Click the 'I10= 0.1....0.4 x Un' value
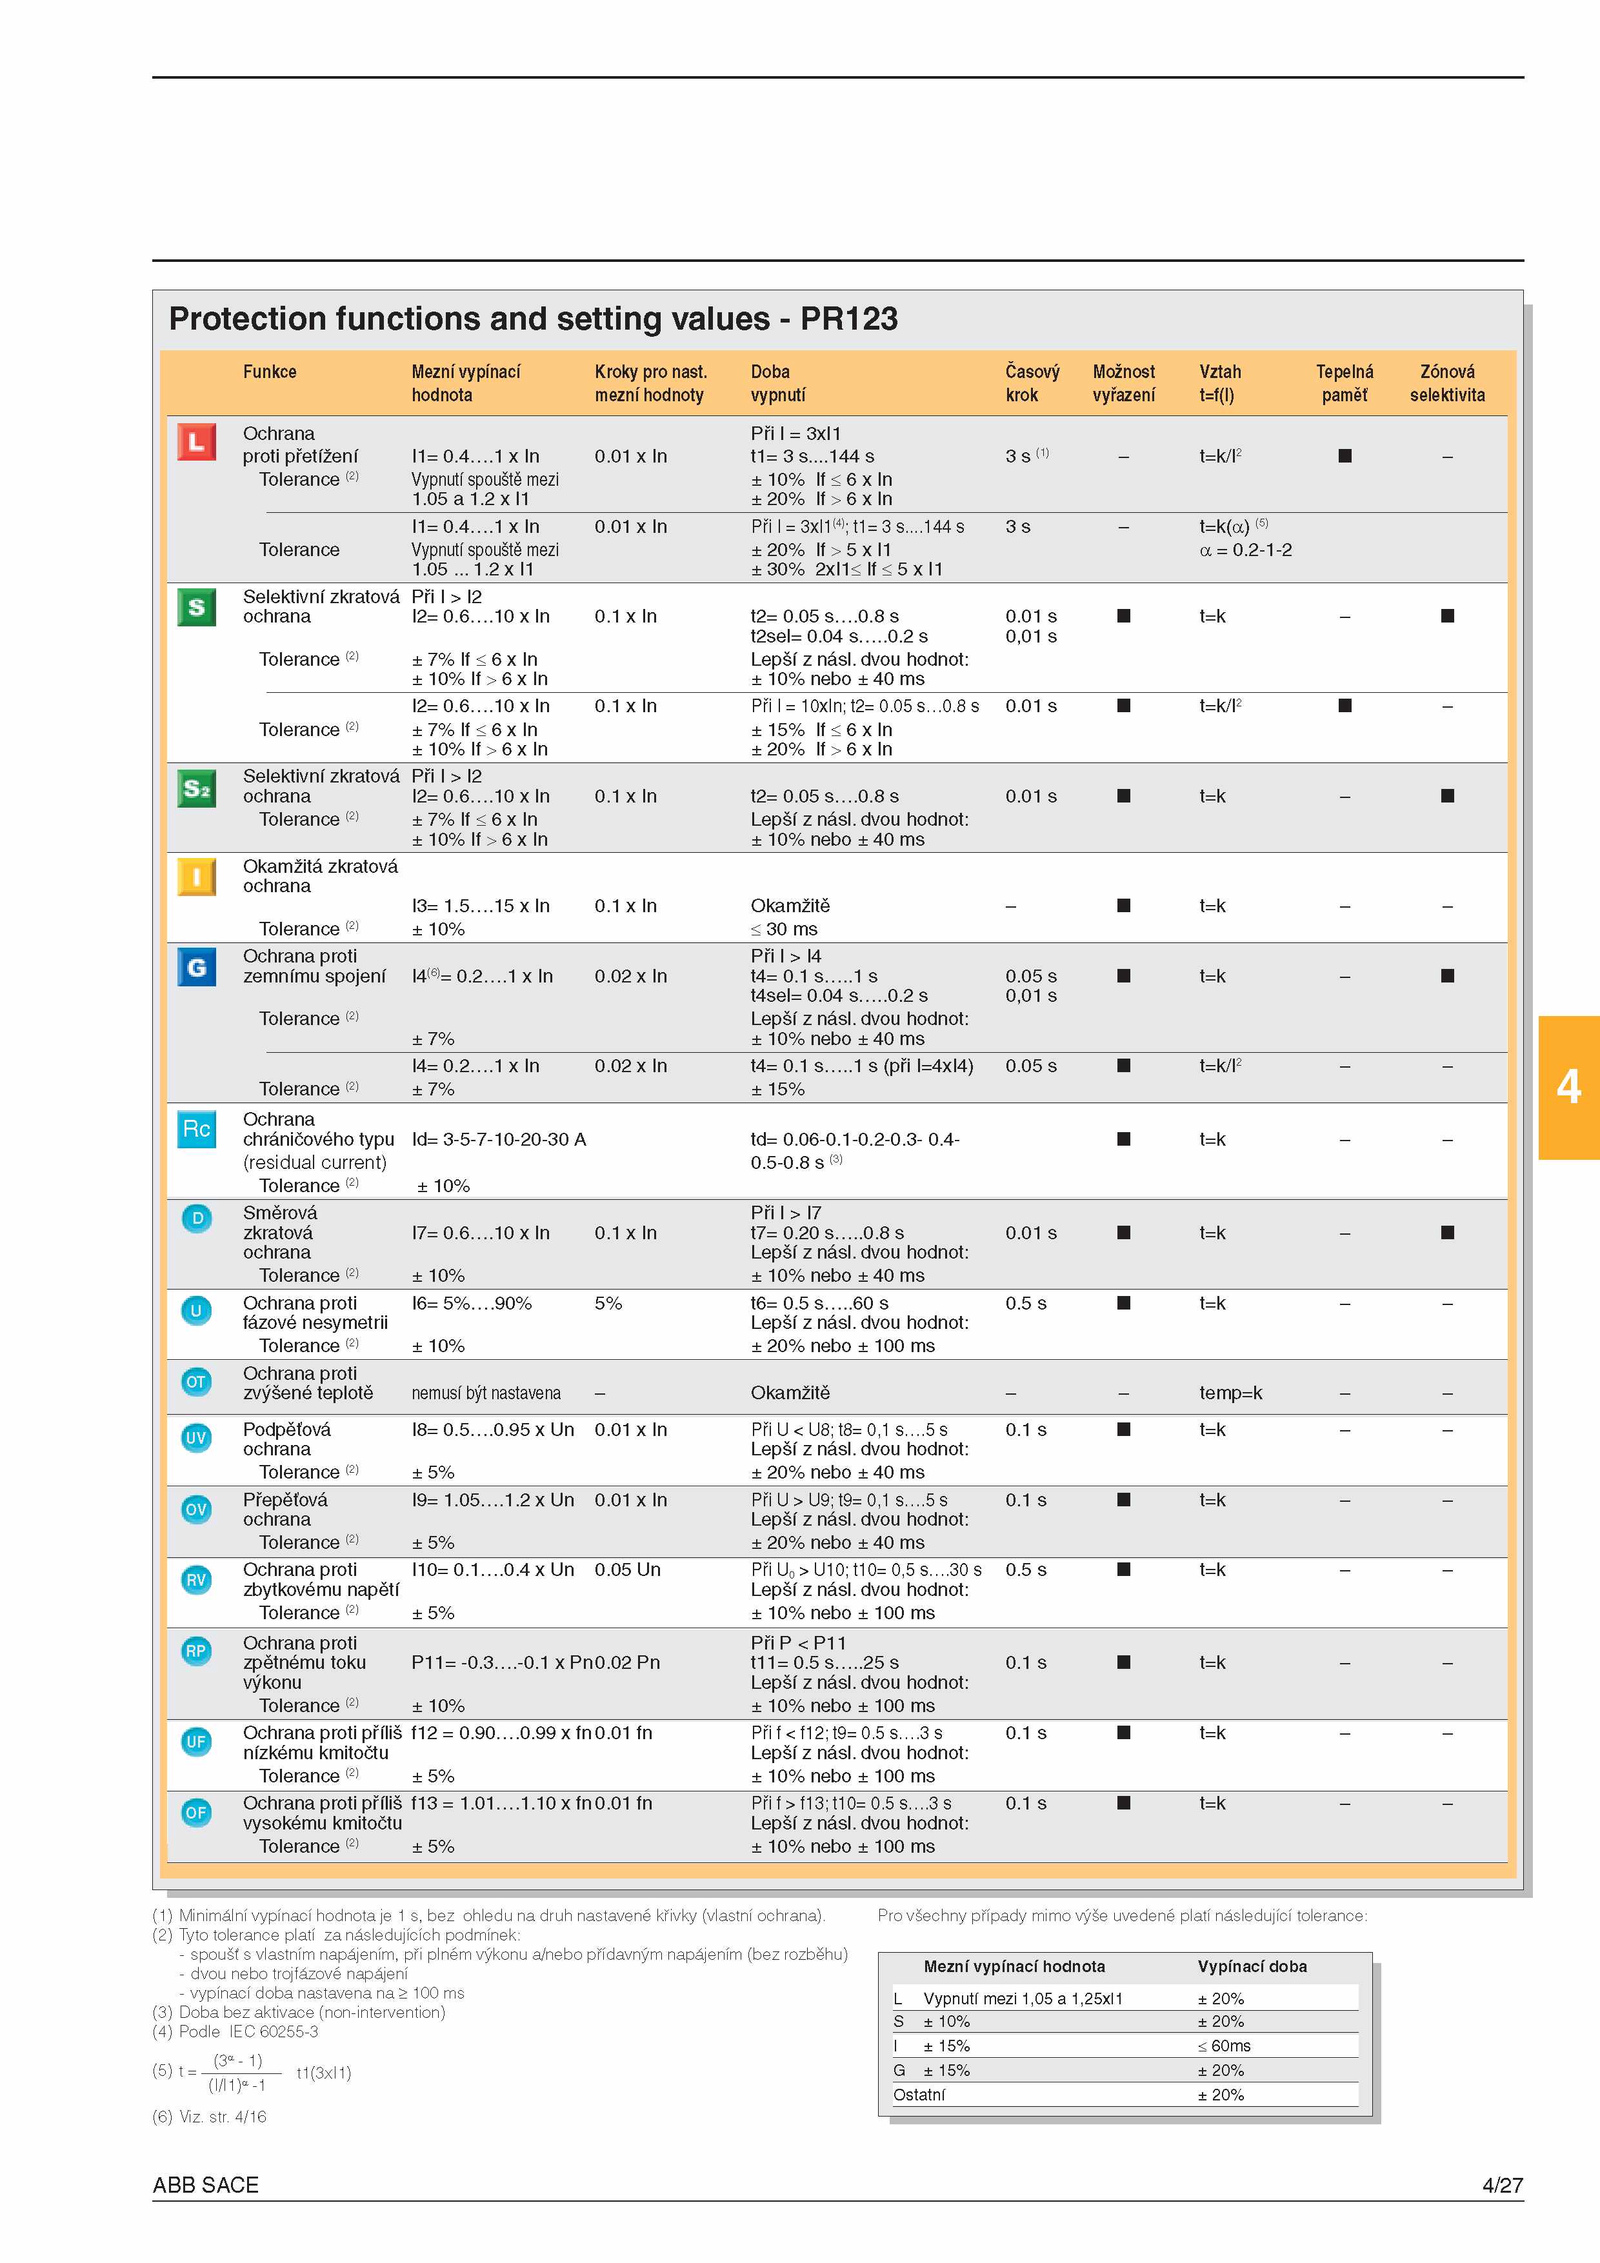Viewport: 1600px width, 2263px height. pos(493,1569)
